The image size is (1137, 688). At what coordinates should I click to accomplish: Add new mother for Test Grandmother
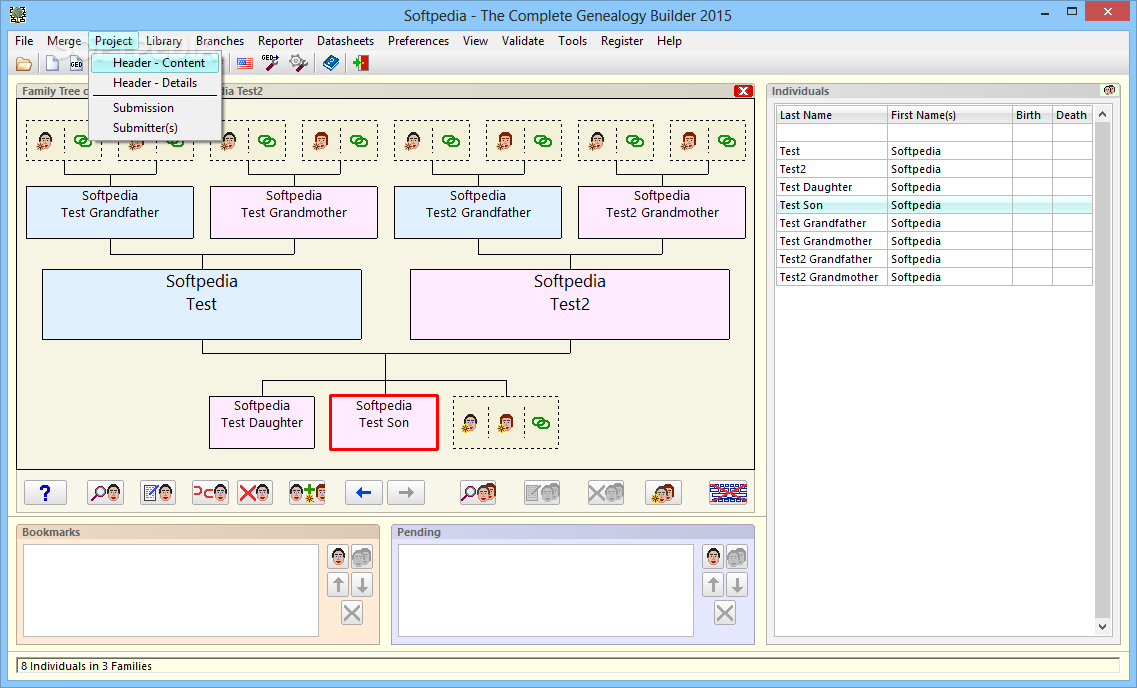(321, 141)
